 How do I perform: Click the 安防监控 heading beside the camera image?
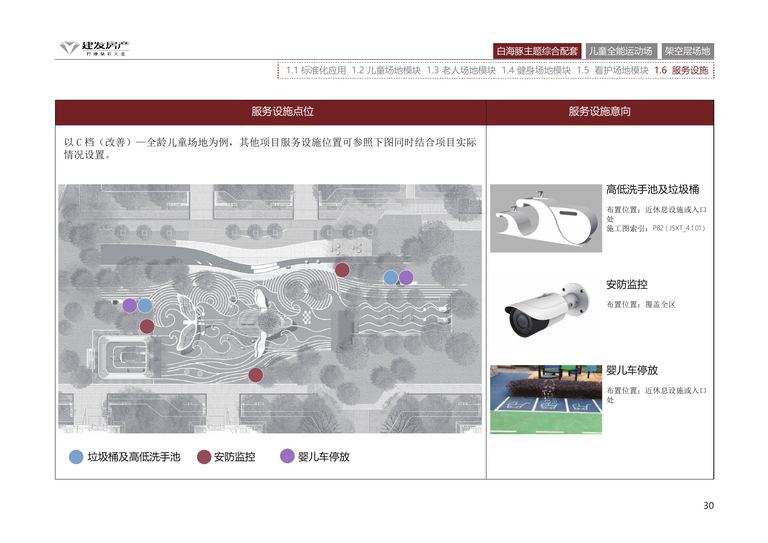coord(627,284)
